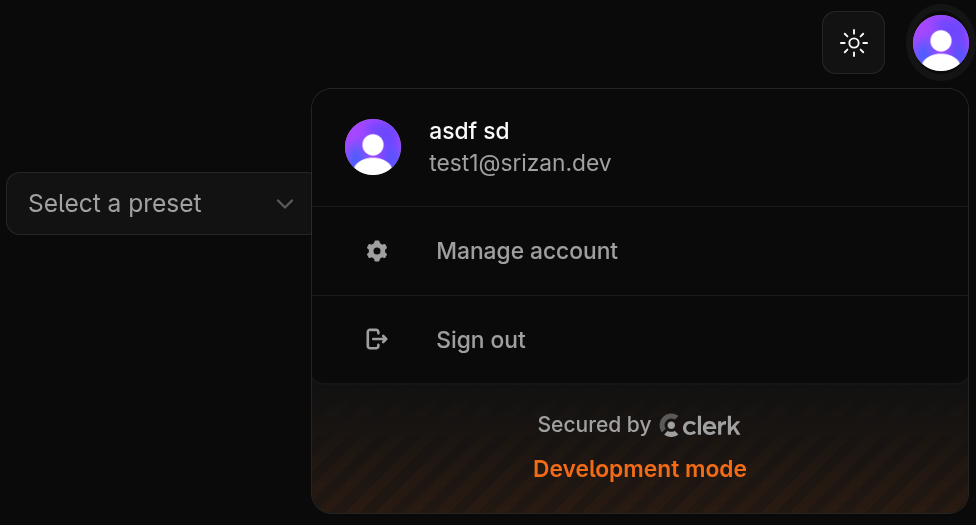The height and width of the screenshot is (525, 976).
Task: Click the "Secured by" label
Action: click(x=594, y=425)
